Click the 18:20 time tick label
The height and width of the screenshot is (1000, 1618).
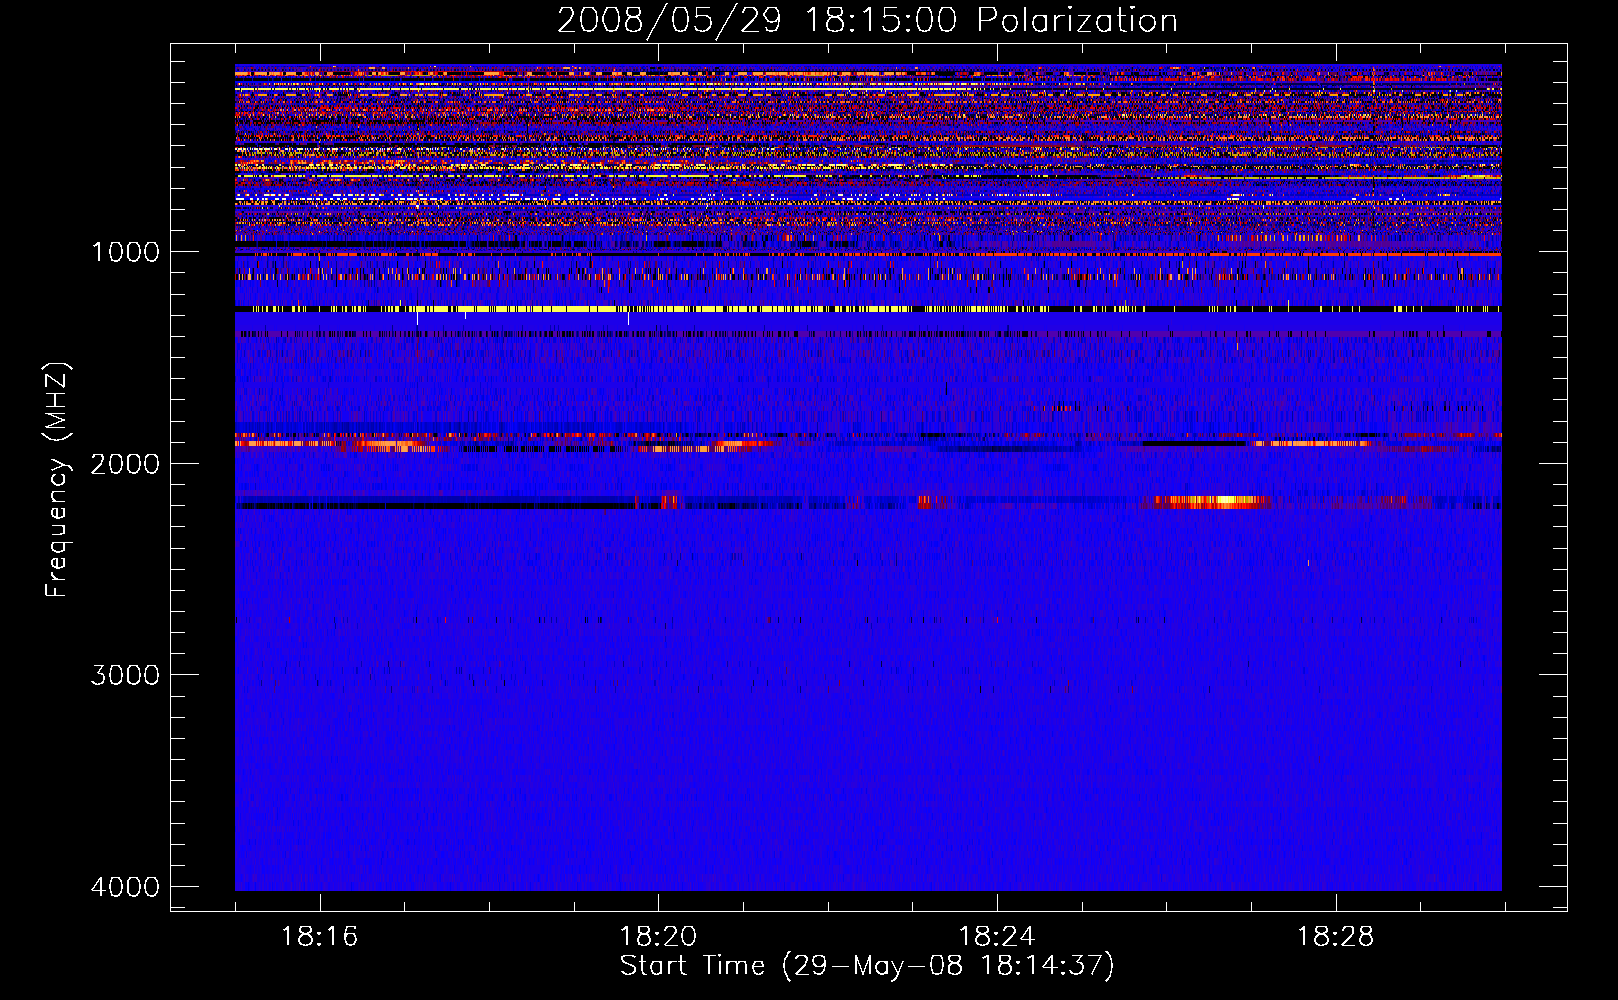(x=658, y=937)
